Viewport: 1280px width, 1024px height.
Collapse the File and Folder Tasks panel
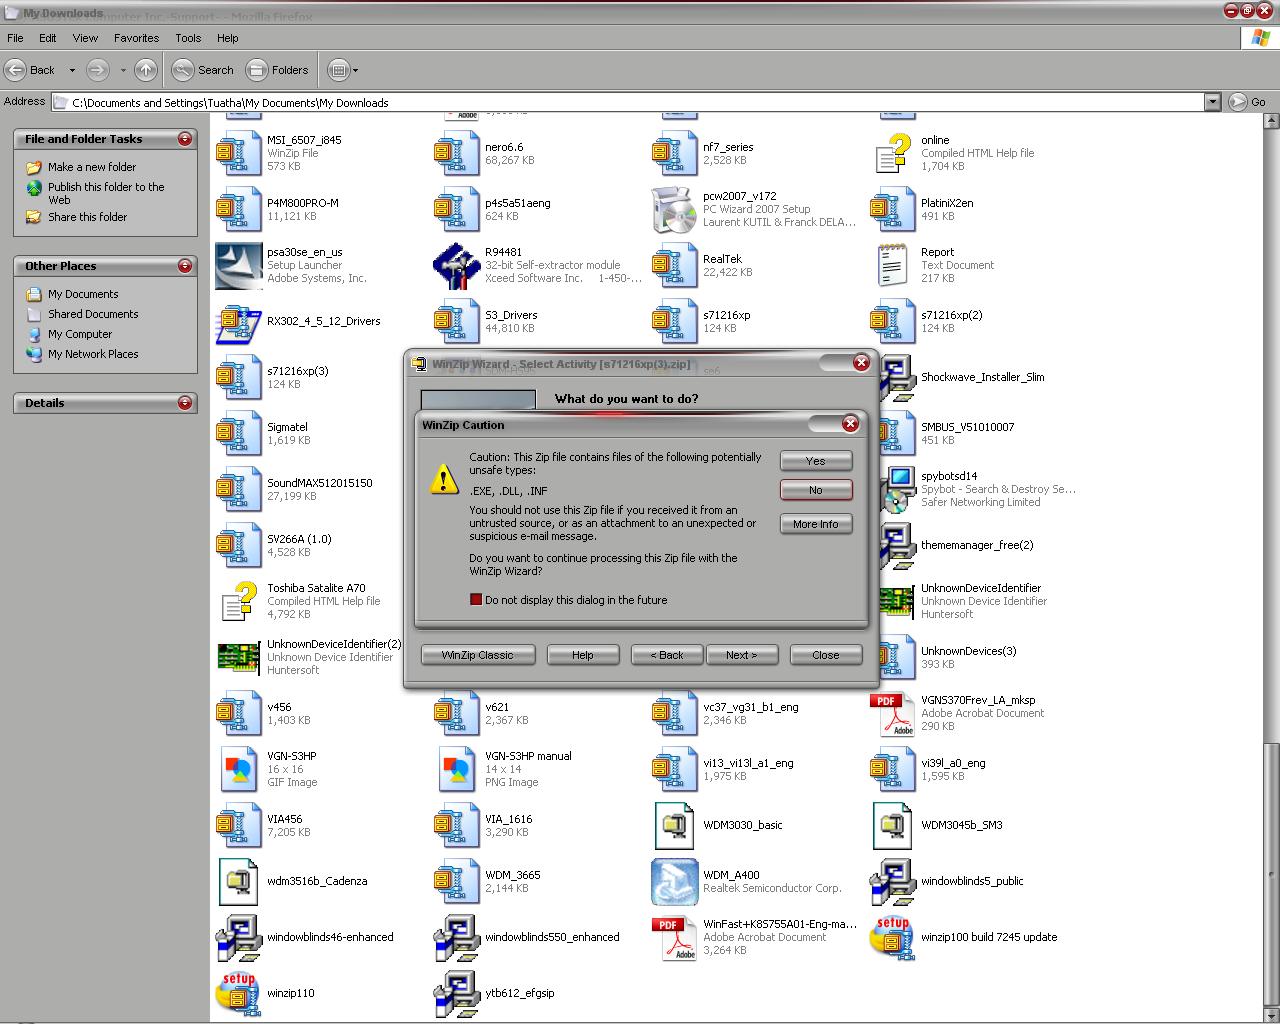tap(185, 139)
